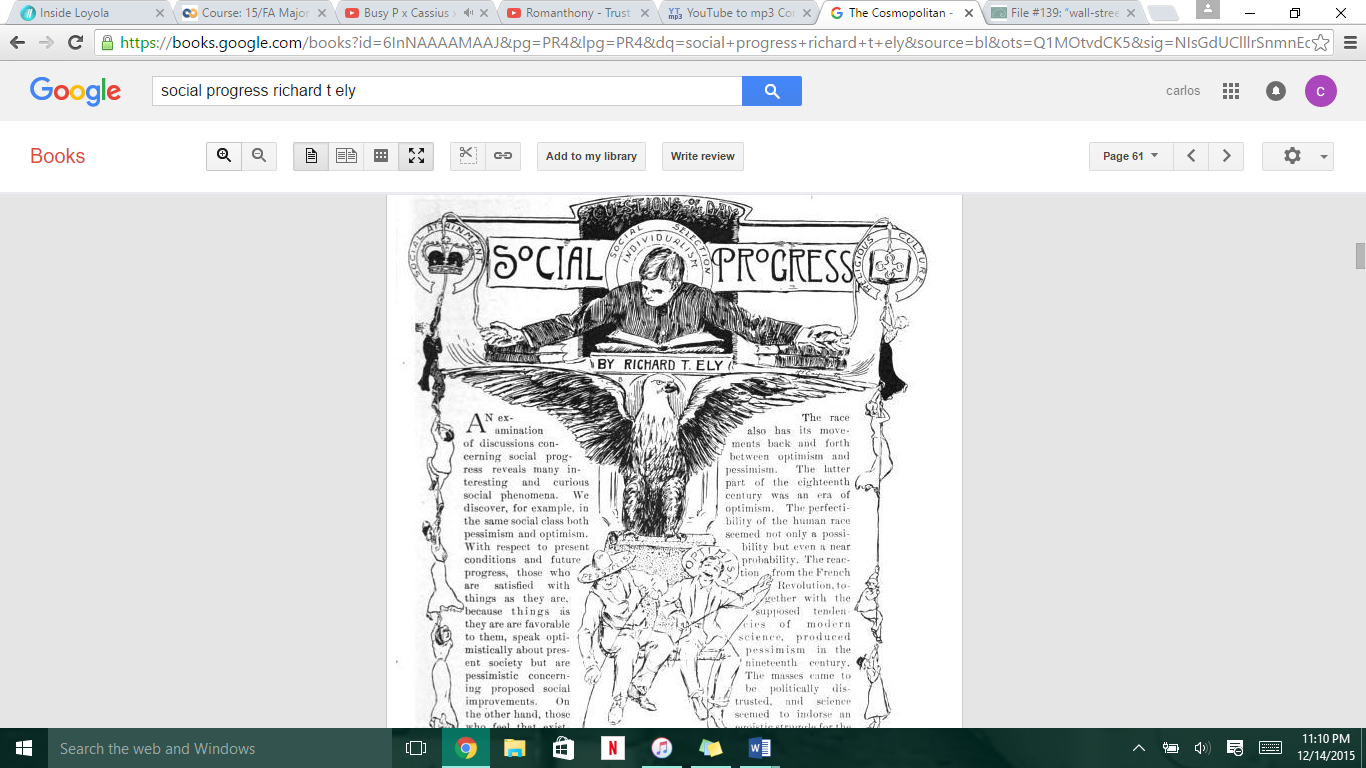Open the Google apps grid icon
The width and height of the screenshot is (1366, 768).
[1231, 91]
